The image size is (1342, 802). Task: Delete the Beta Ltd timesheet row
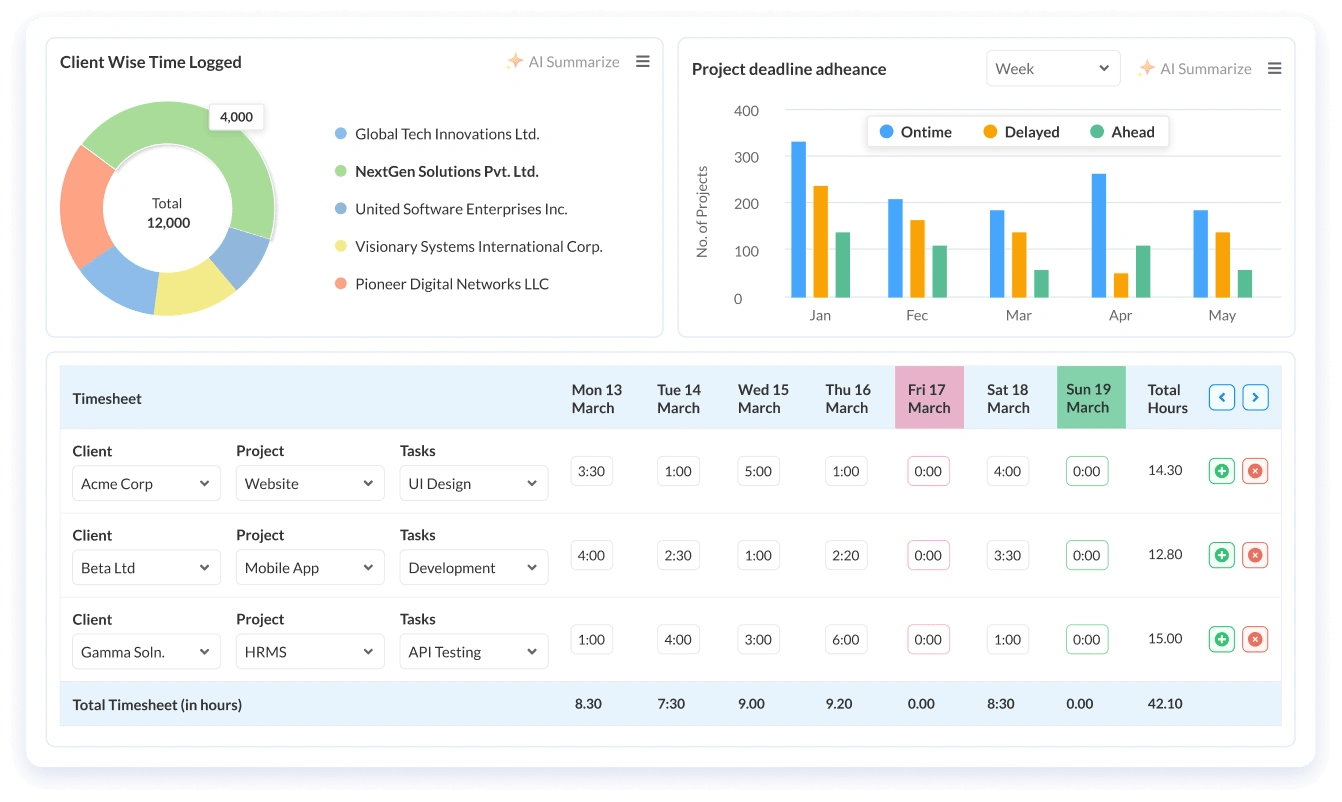tap(1255, 555)
